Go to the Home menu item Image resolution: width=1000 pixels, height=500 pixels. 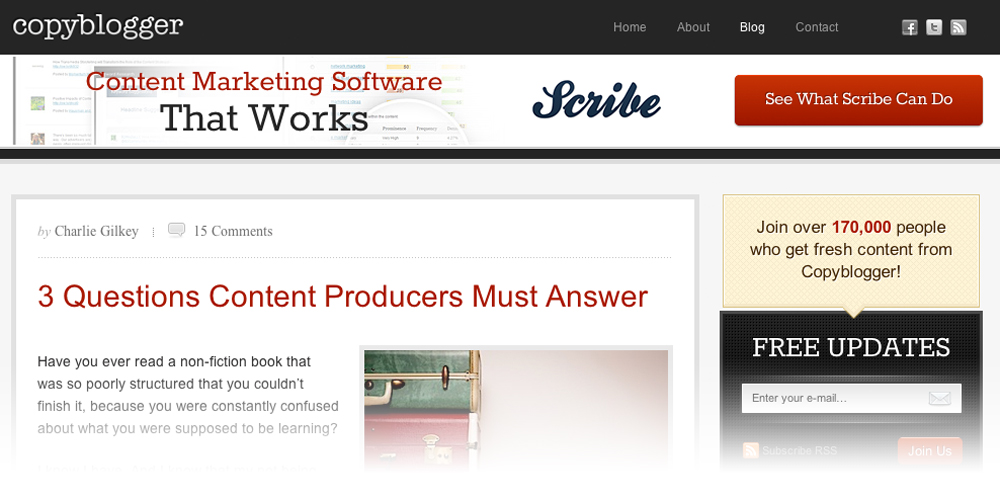click(x=629, y=27)
